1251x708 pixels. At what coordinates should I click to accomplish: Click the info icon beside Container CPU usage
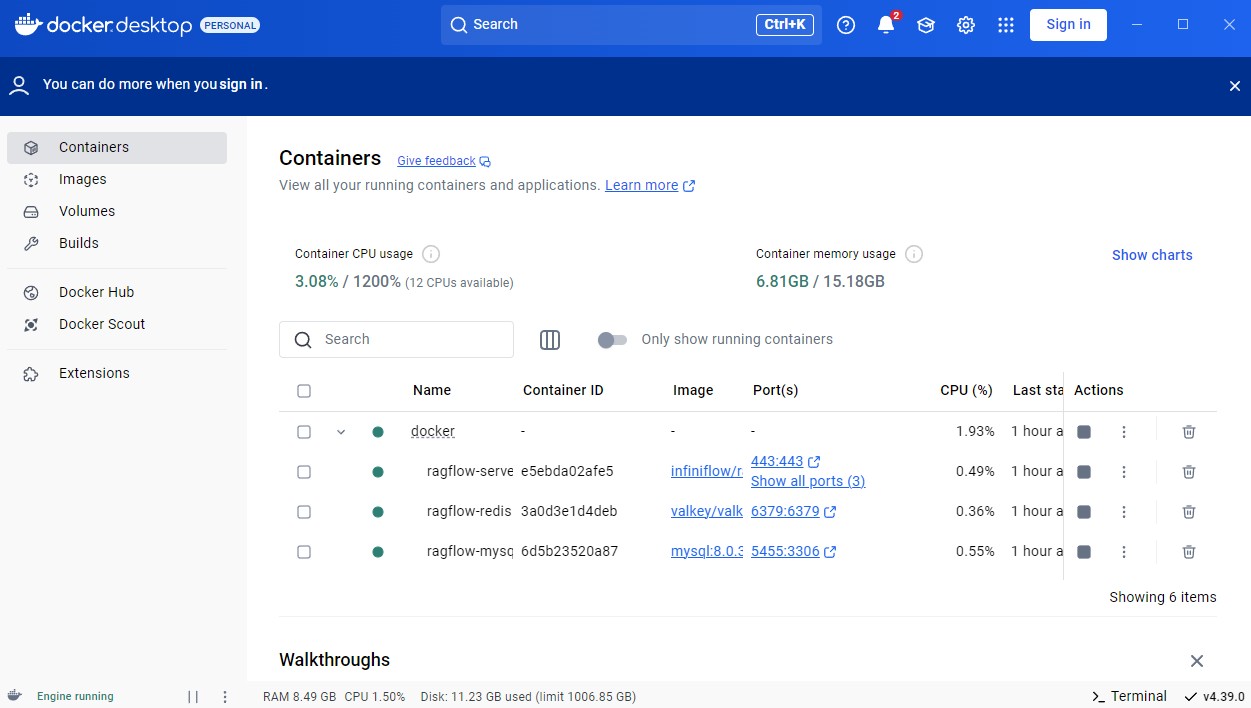tap(431, 254)
